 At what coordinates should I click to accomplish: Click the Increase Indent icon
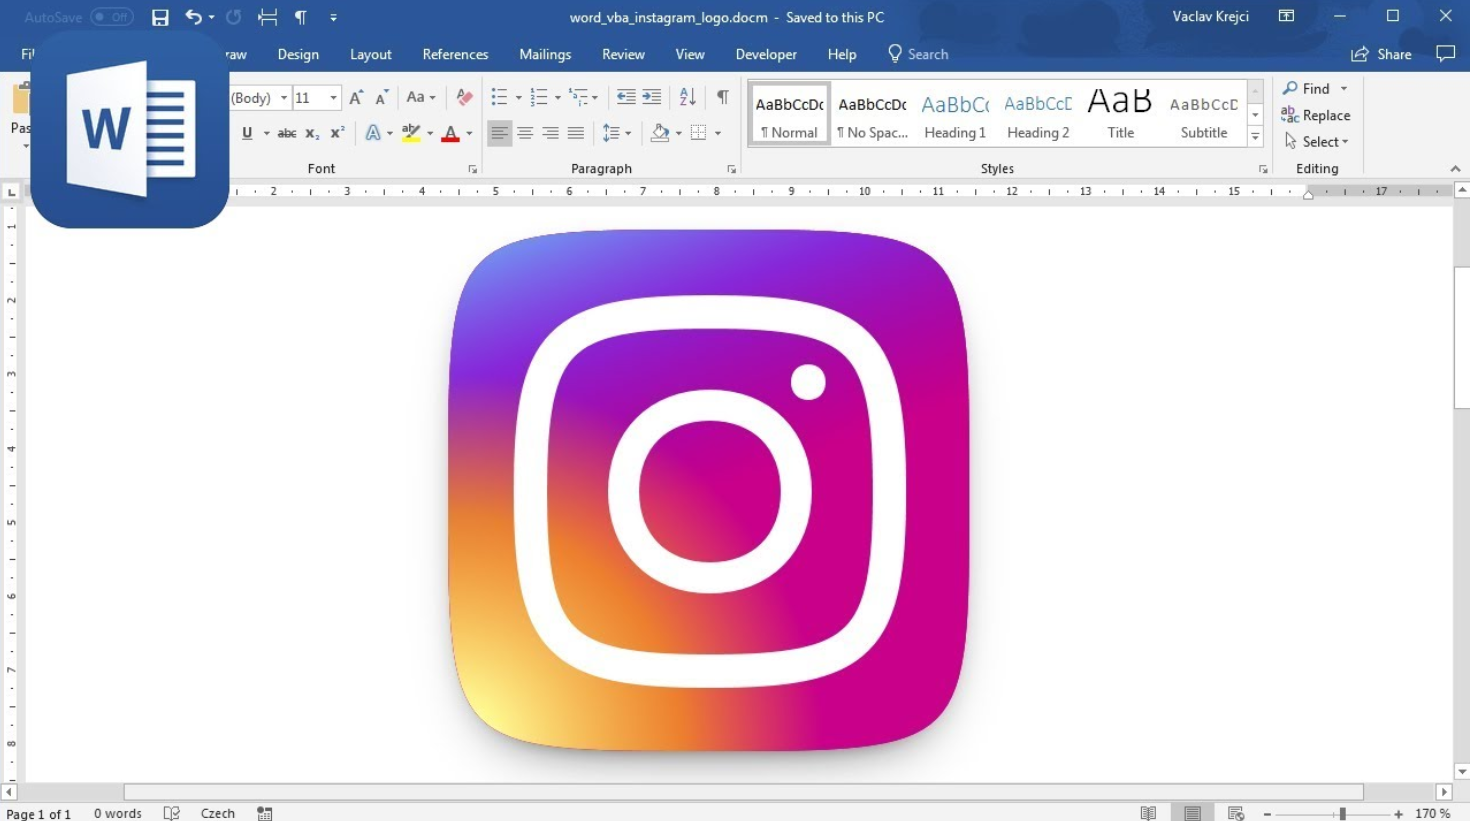tap(651, 96)
